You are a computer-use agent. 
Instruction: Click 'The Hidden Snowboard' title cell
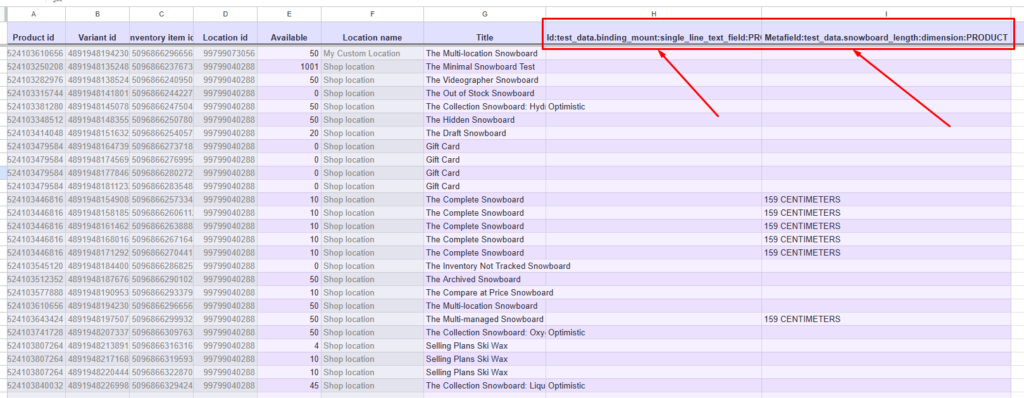pos(485,120)
